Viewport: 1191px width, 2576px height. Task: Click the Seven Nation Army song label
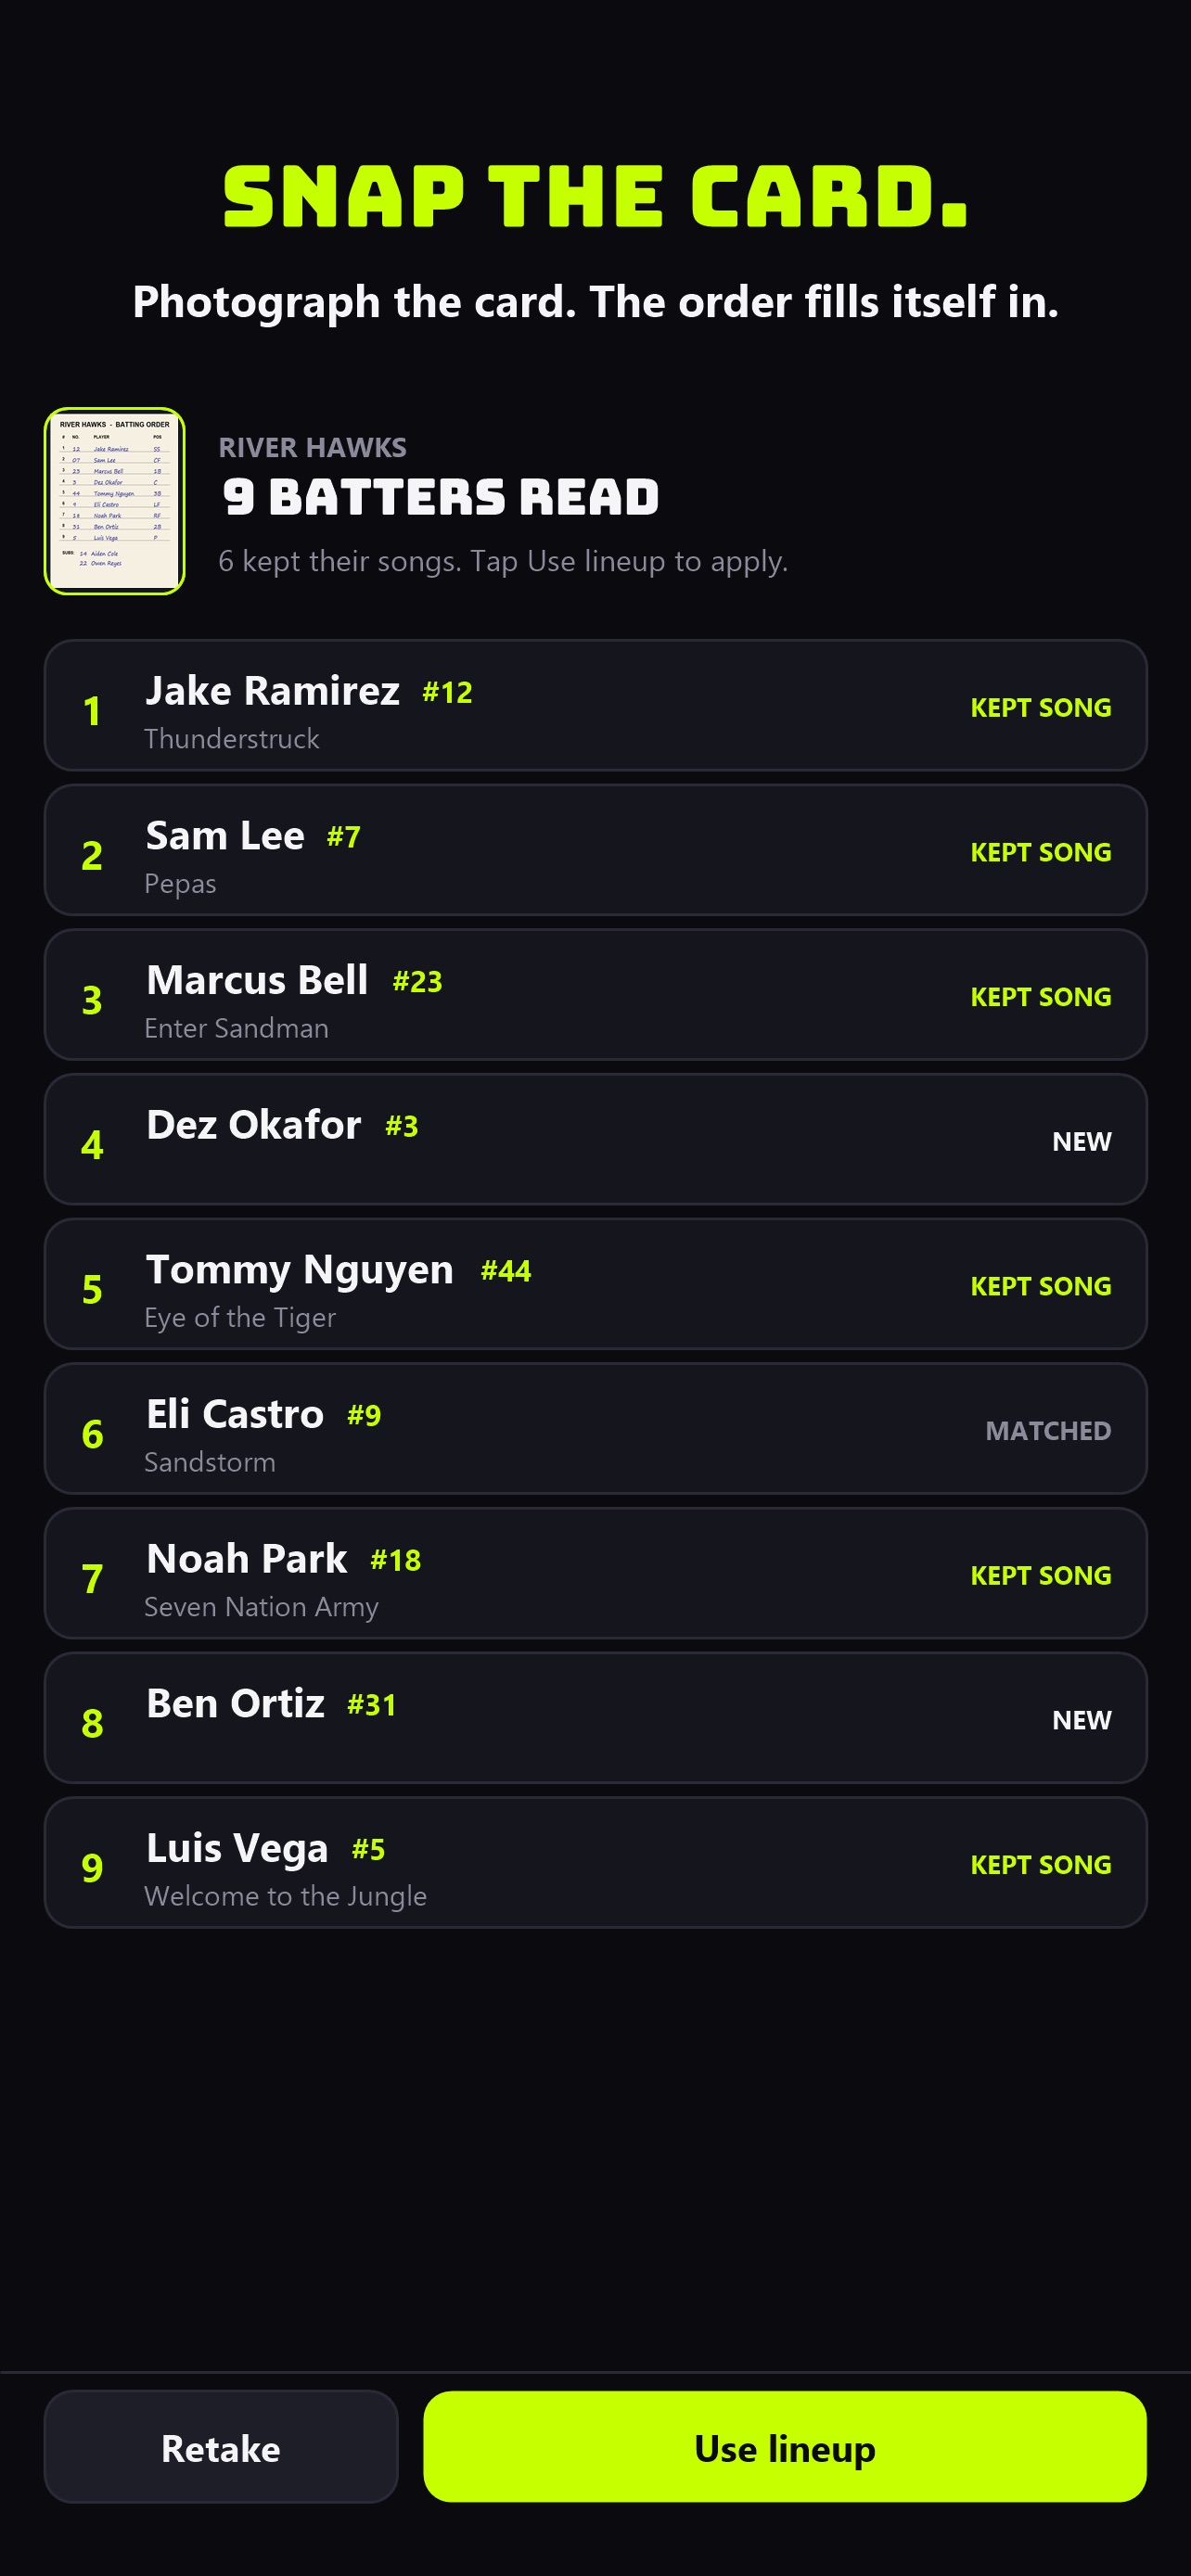(x=261, y=1607)
